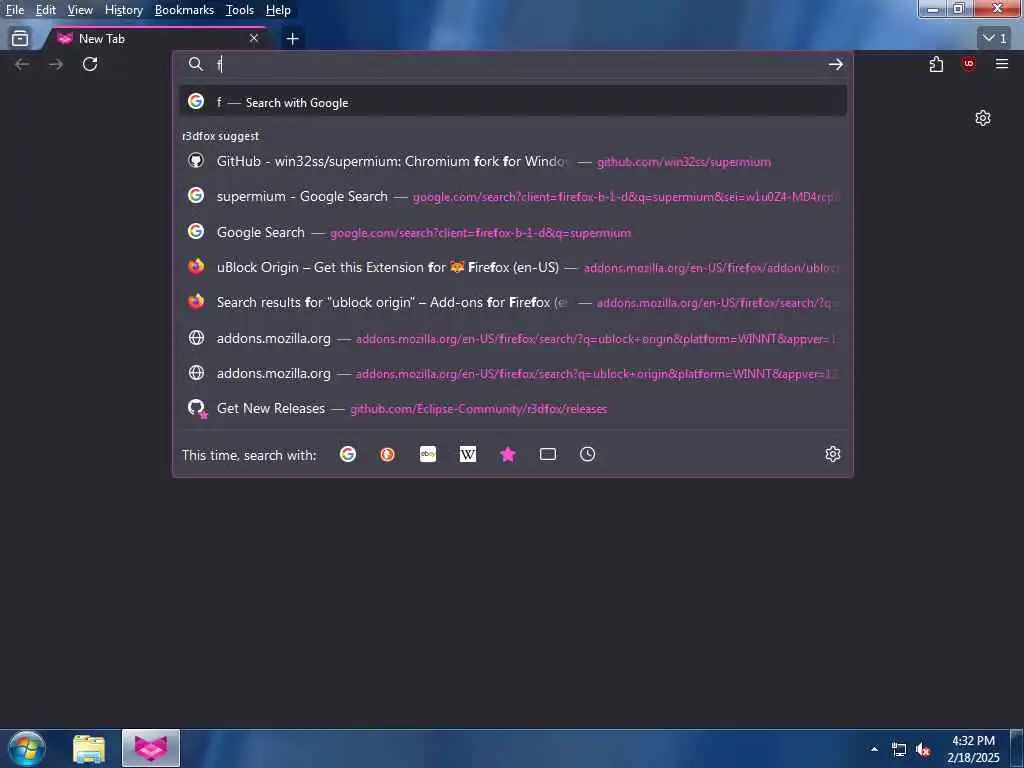Open uBlock Origin Get this Extension suggestion
This screenshot has height=768, width=1024.
coord(513,267)
